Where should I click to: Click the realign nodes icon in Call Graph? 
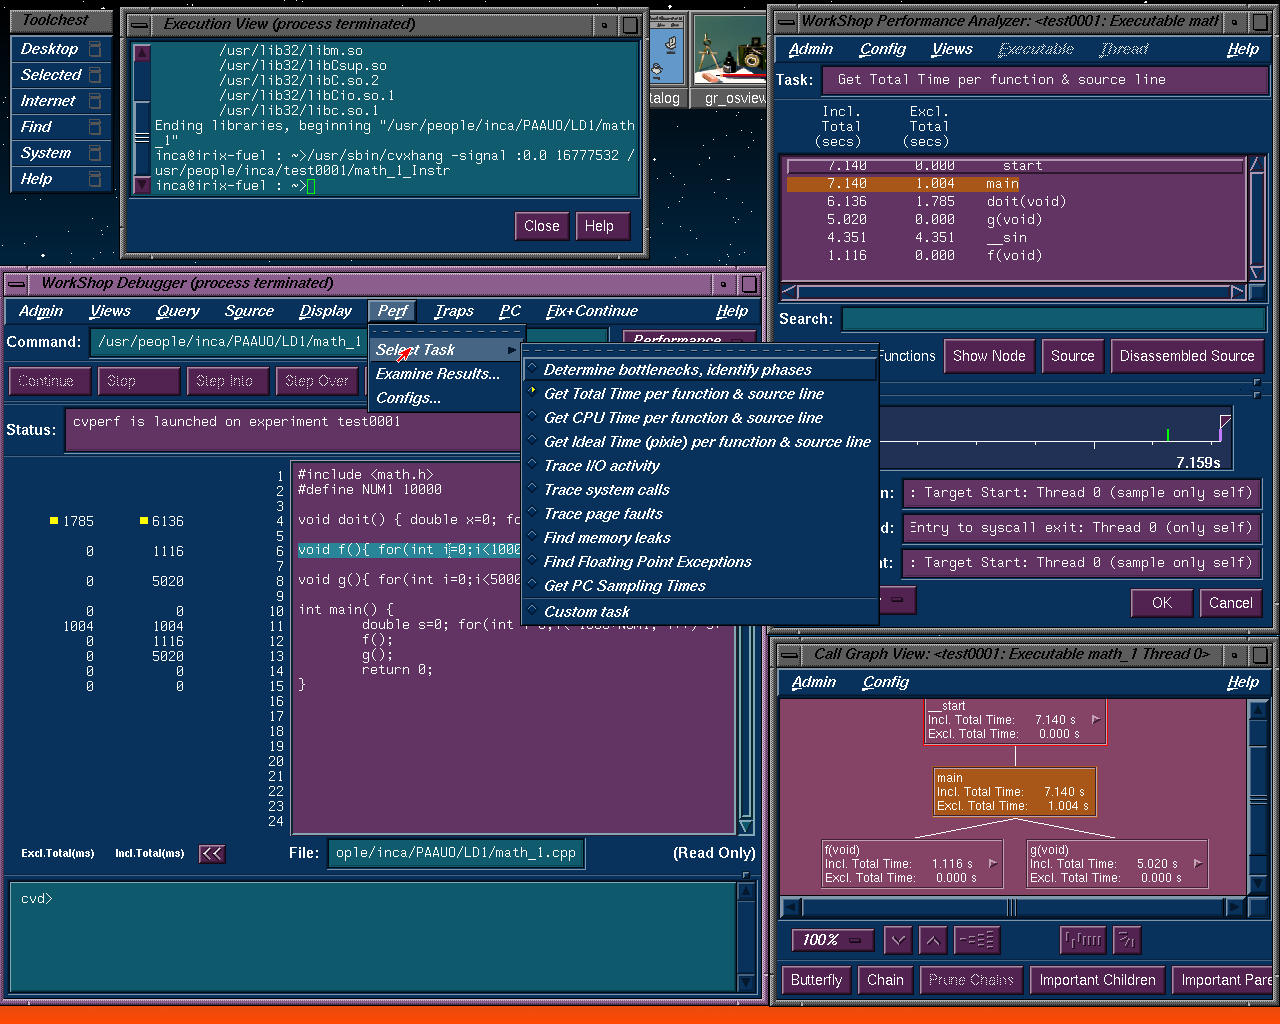1083,940
